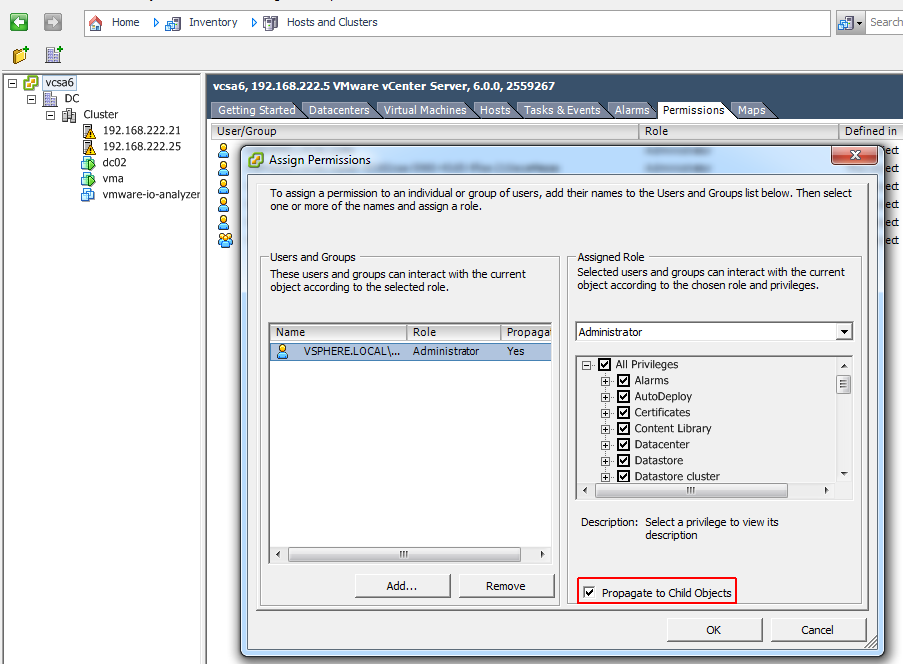
Task: Select the vma virtual machine
Action: [113, 179]
